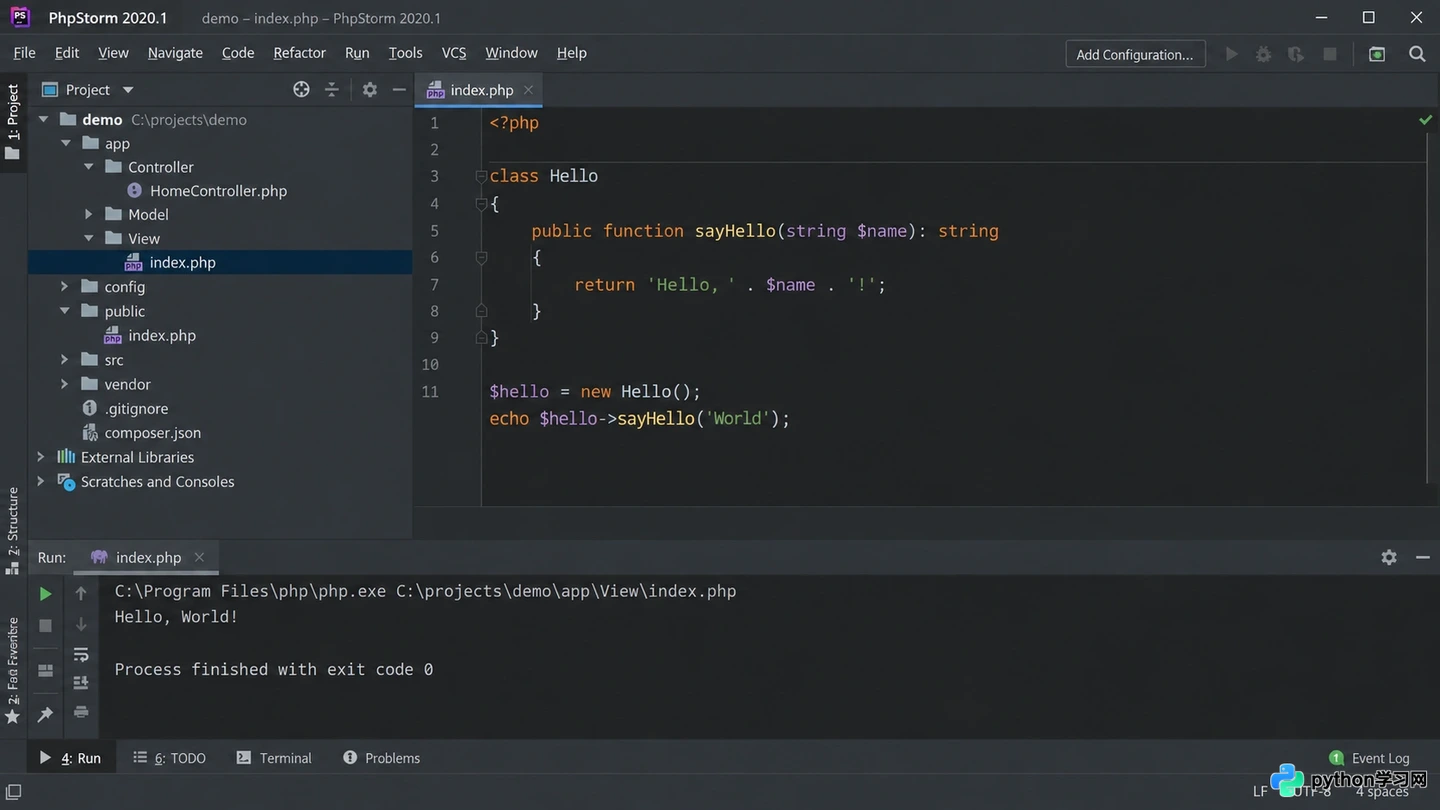This screenshot has height=810, width=1440.
Task: Toggle tool window bars via bottom-left corner icon
Action: (14, 791)
